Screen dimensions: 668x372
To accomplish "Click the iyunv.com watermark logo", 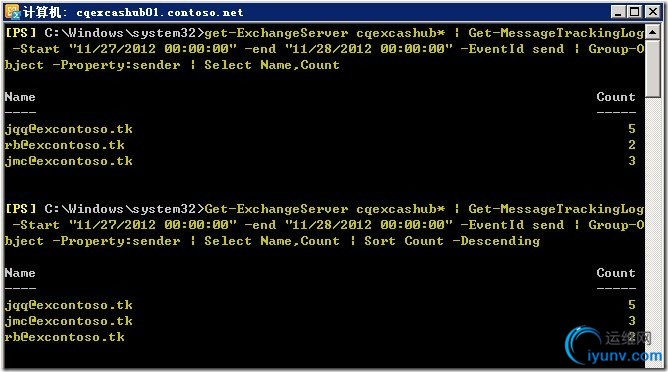I will pos(613,346).
